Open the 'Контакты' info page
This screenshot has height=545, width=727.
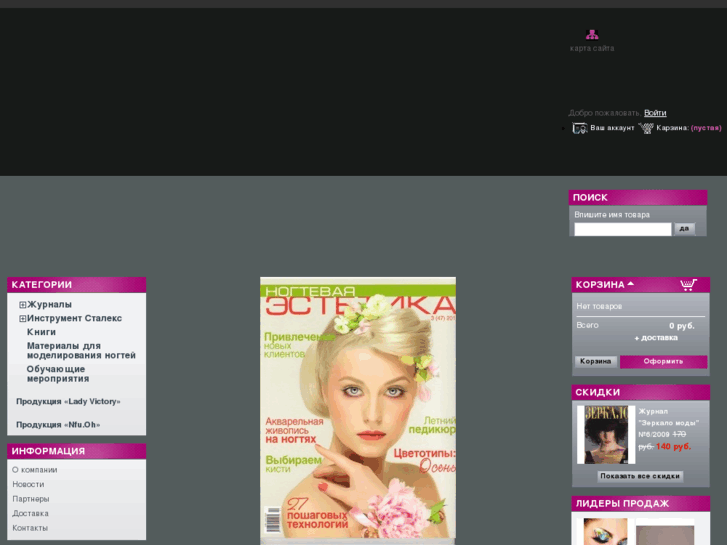point(30,528)
